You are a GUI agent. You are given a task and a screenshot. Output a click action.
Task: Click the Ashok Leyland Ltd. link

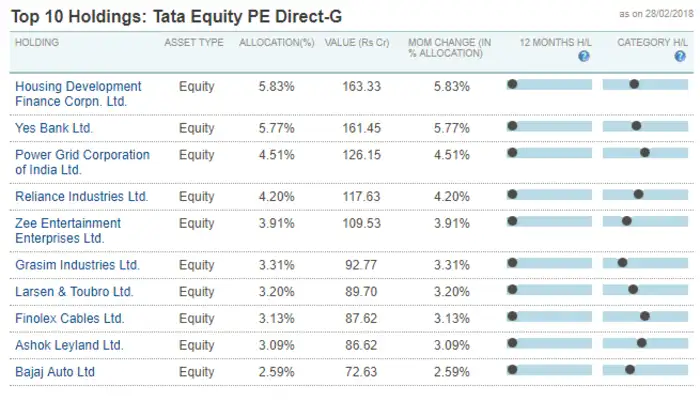(69, 344)
